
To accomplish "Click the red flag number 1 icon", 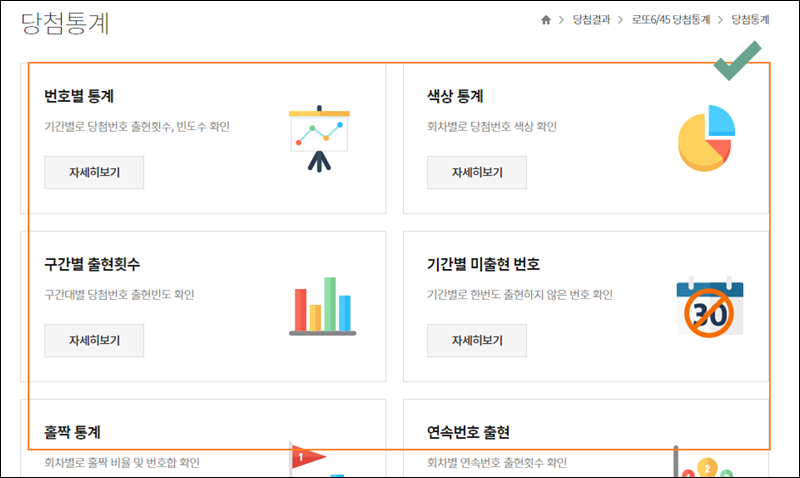I will click(308, 458).
